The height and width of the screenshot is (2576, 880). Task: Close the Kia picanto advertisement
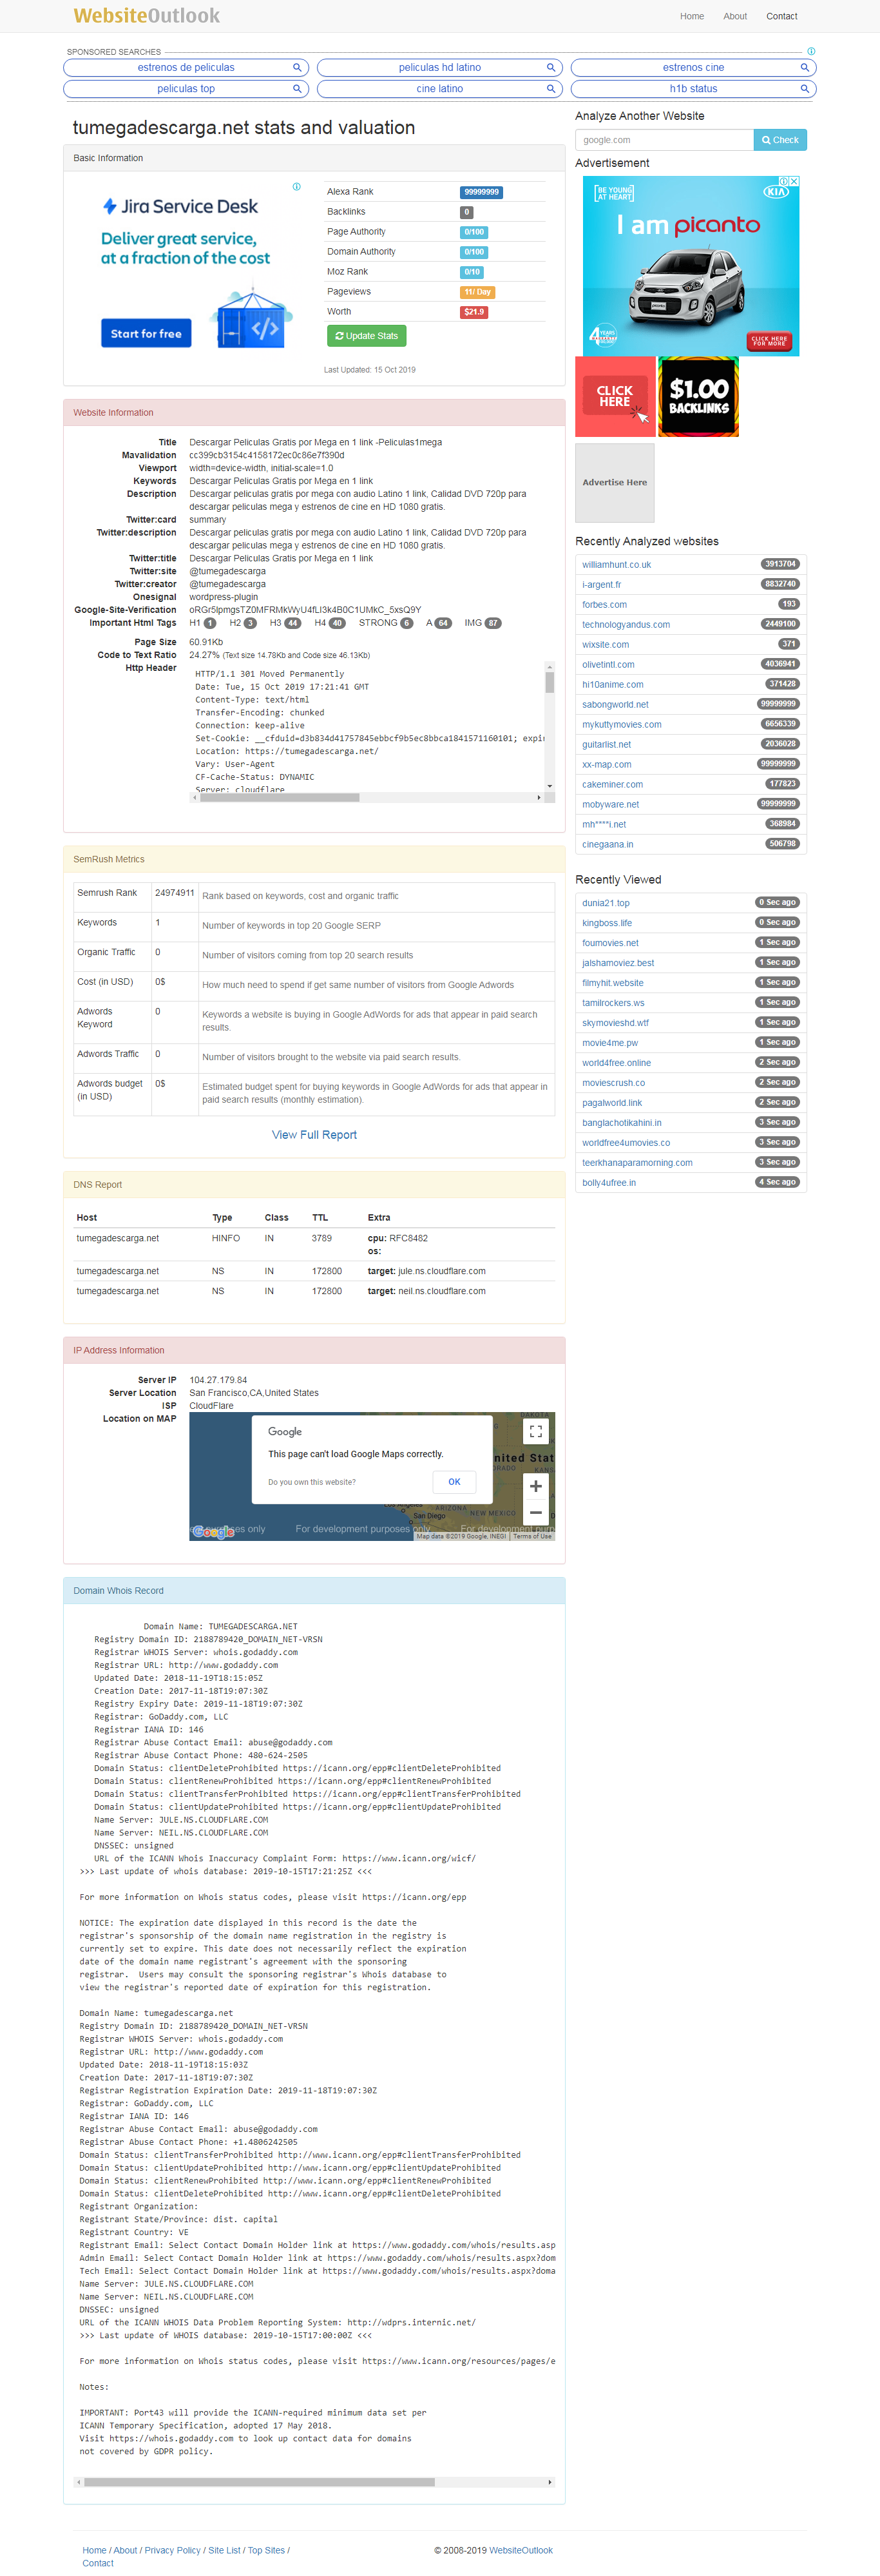click(x=794, y=181)
